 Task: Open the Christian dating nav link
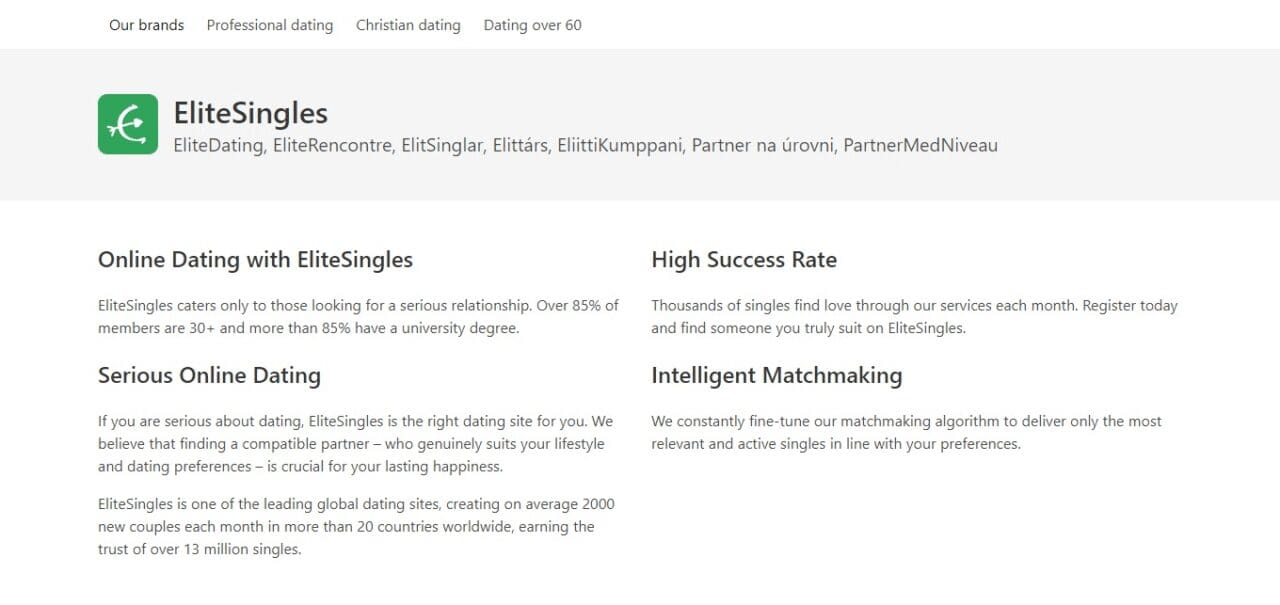click(408, 25)
